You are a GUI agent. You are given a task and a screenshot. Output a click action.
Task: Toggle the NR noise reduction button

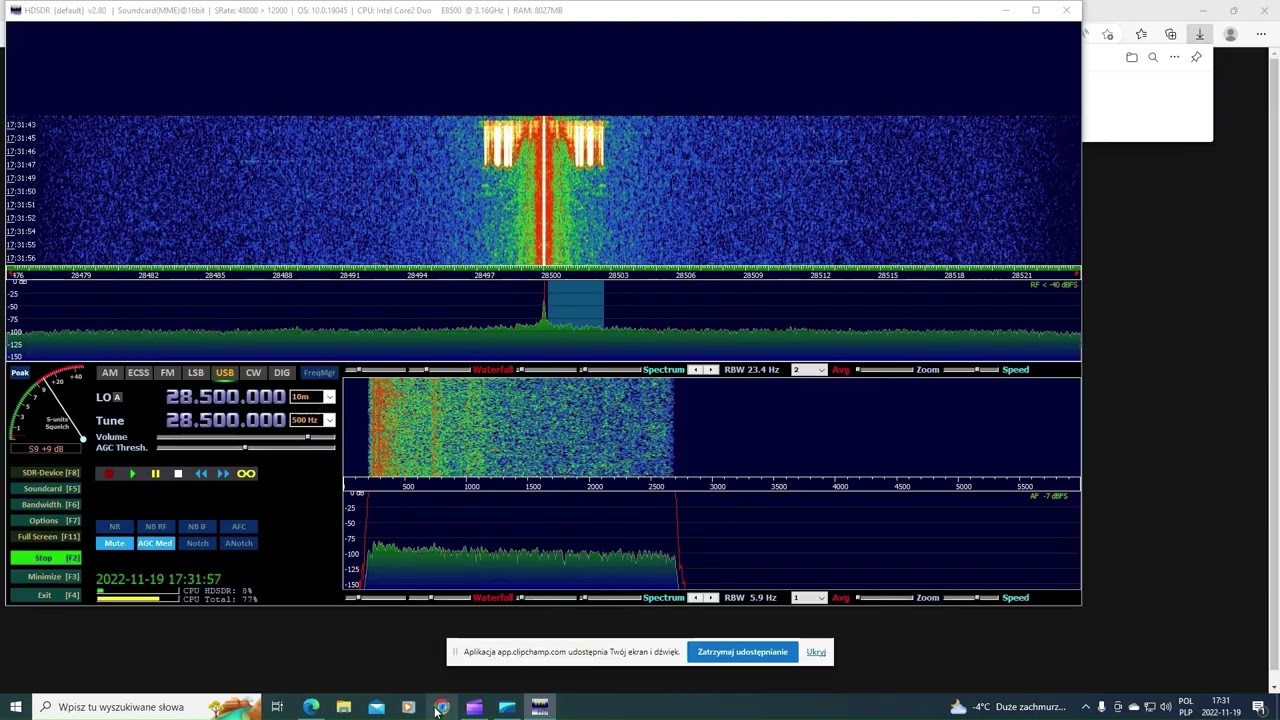pos(115,526)
